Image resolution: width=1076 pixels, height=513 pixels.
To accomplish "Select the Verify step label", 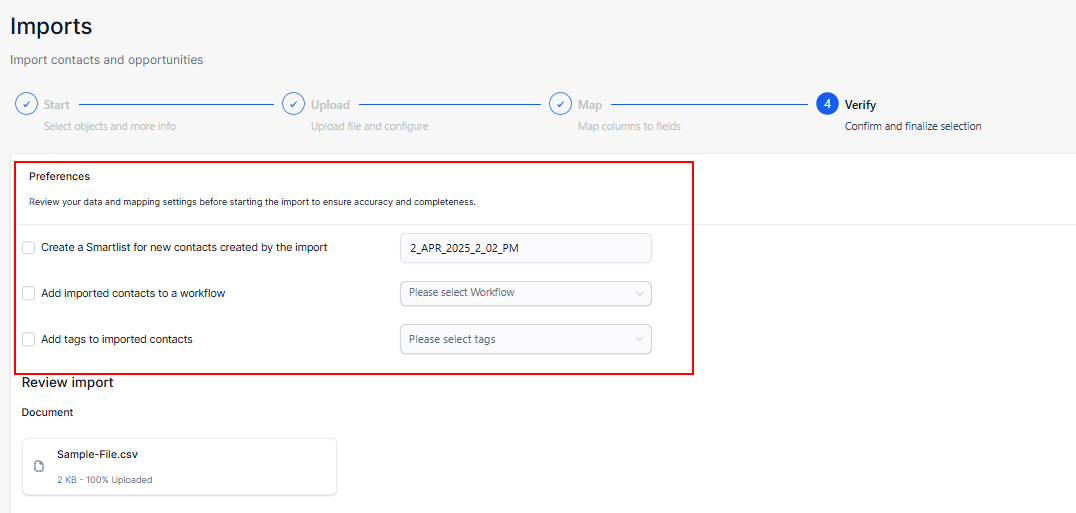I will (x=860, y=105).
